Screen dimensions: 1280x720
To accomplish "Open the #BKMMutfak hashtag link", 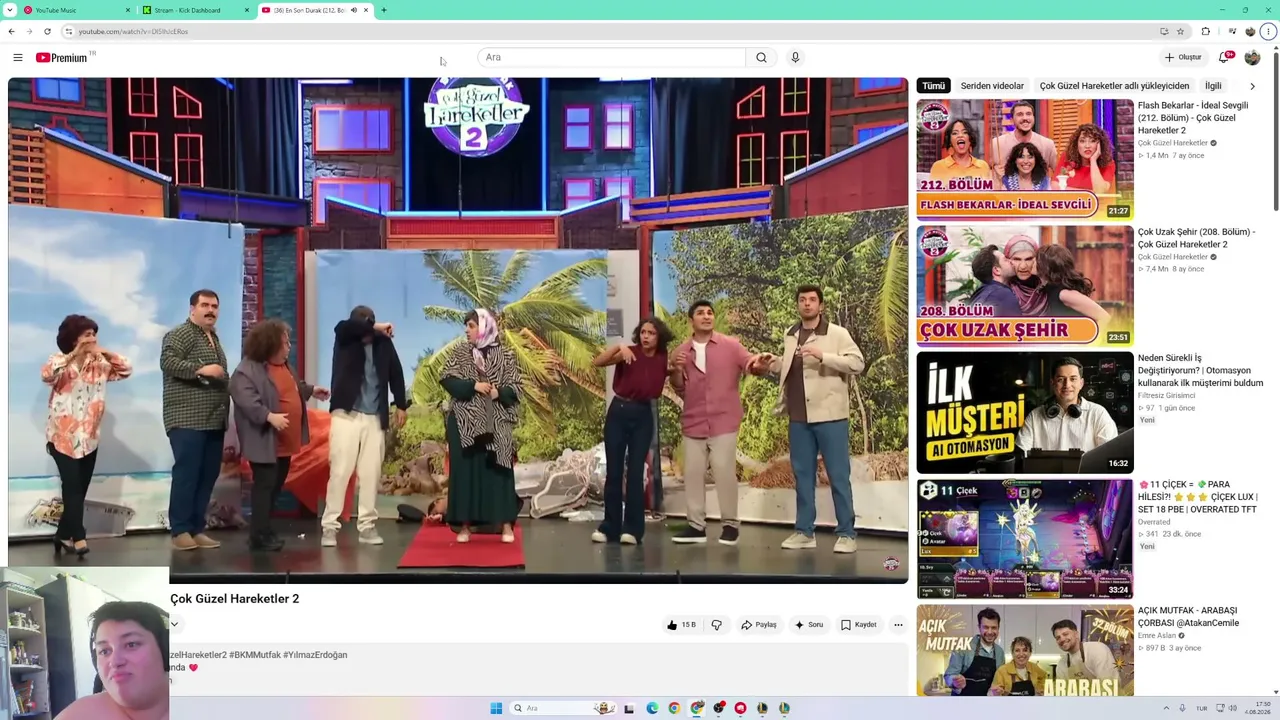I will click(x=254, y=655).
